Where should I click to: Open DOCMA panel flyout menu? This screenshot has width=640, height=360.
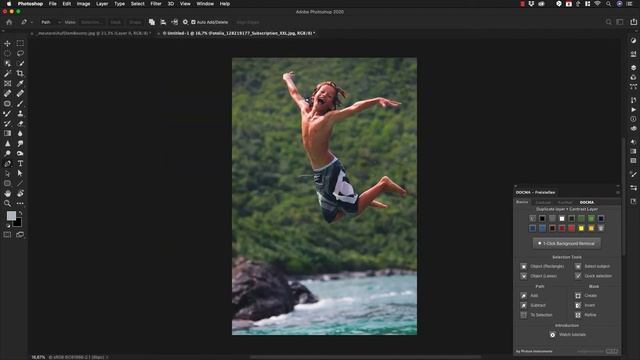[x=618, y=192]
